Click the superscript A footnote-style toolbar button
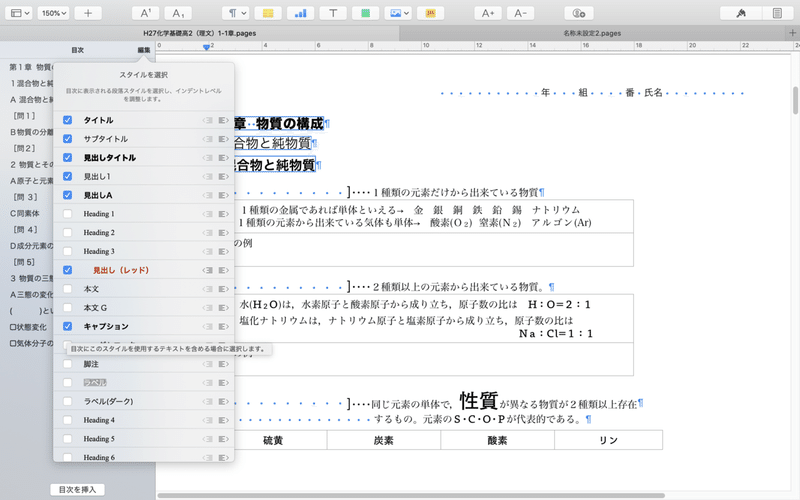The width and height of the screenshot is (800, 500). coord(145,13)
